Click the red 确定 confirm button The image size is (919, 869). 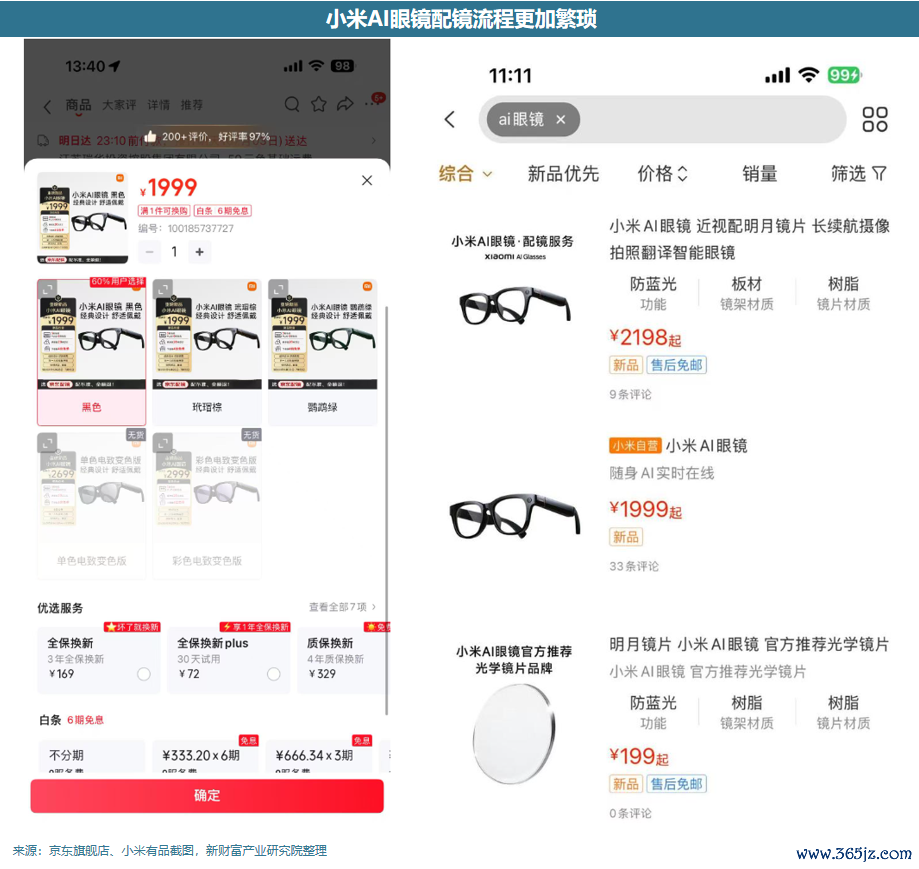pyautogui.click(x=207, y=796)
